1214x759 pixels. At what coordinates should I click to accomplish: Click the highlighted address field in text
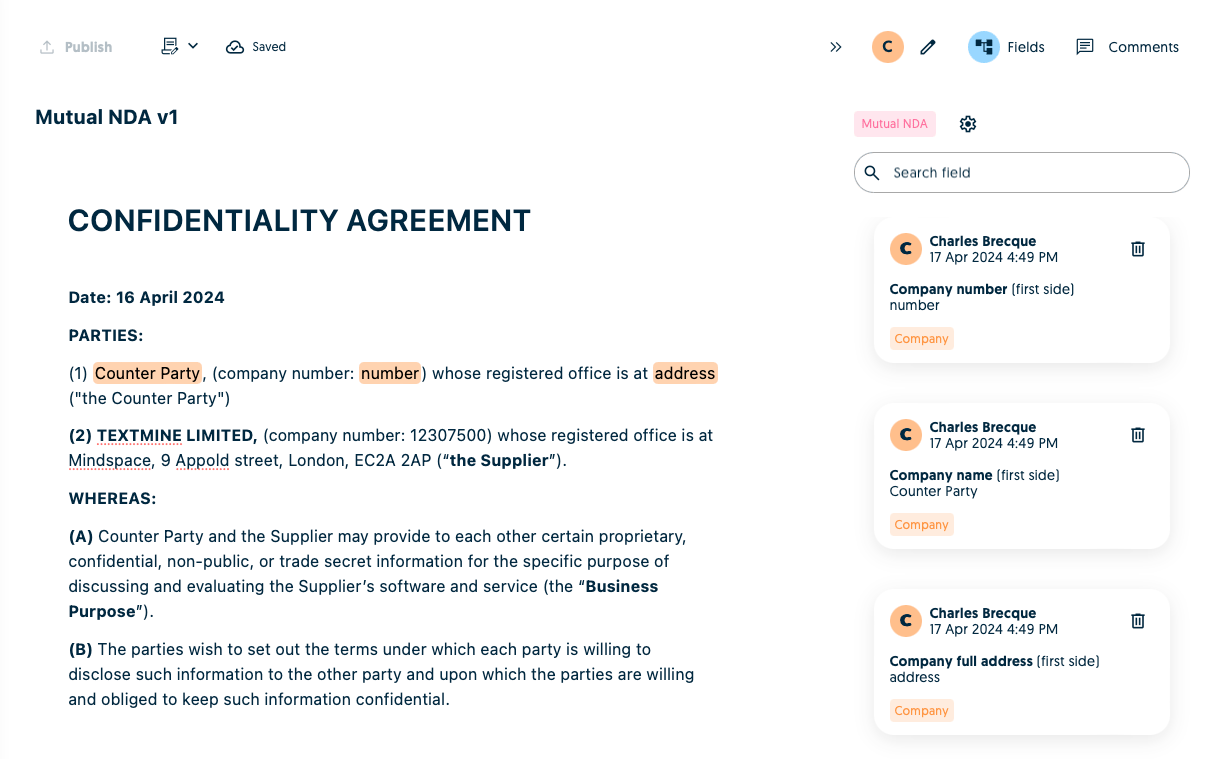coord(685,373)
